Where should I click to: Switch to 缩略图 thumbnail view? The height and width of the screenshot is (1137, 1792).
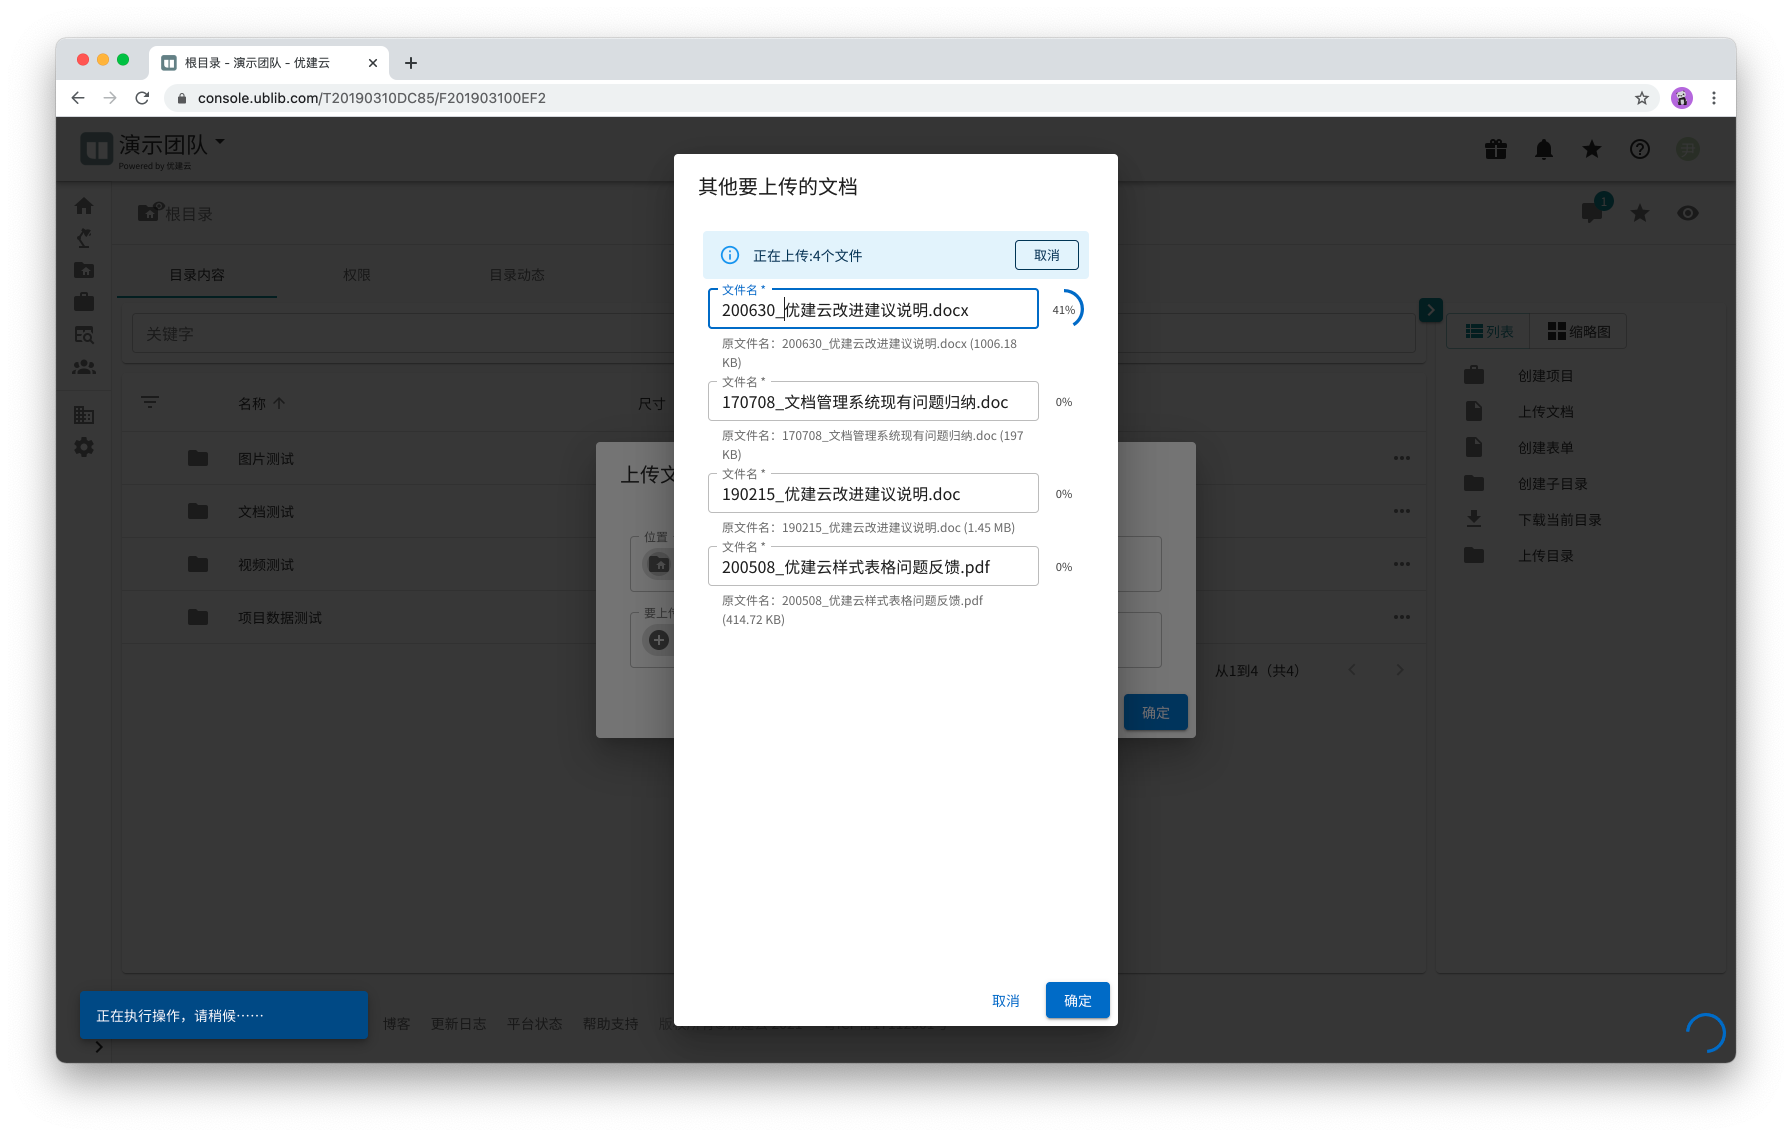coord(1579,332)
